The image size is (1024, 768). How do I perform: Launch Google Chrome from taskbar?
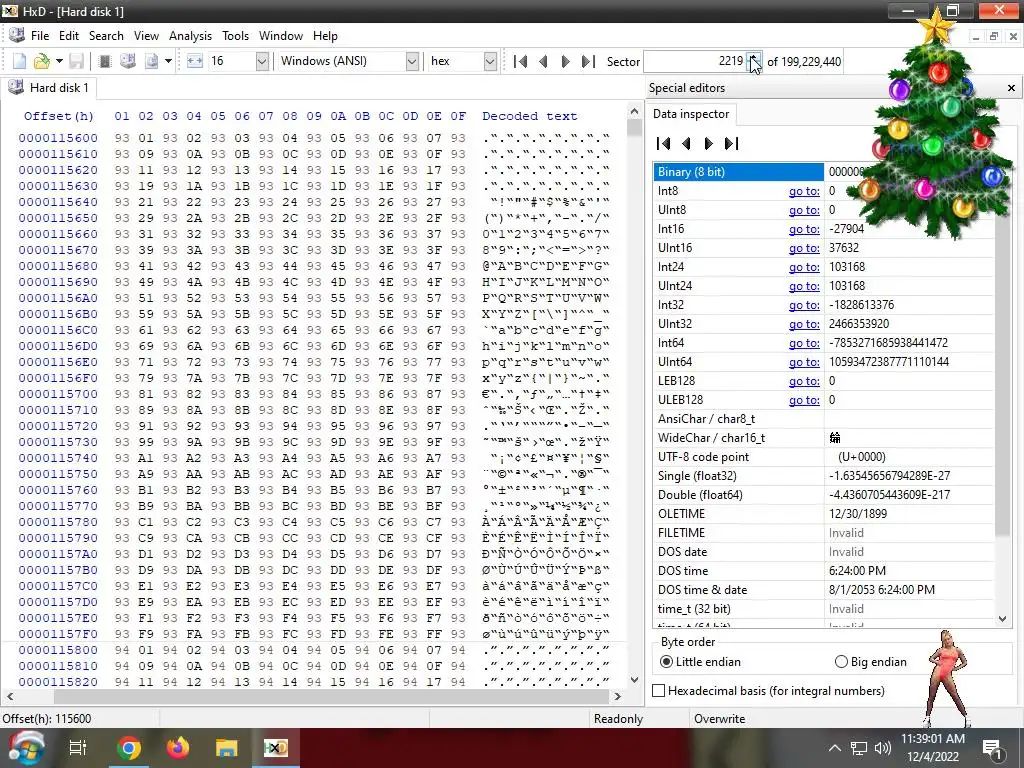(129, 748)
